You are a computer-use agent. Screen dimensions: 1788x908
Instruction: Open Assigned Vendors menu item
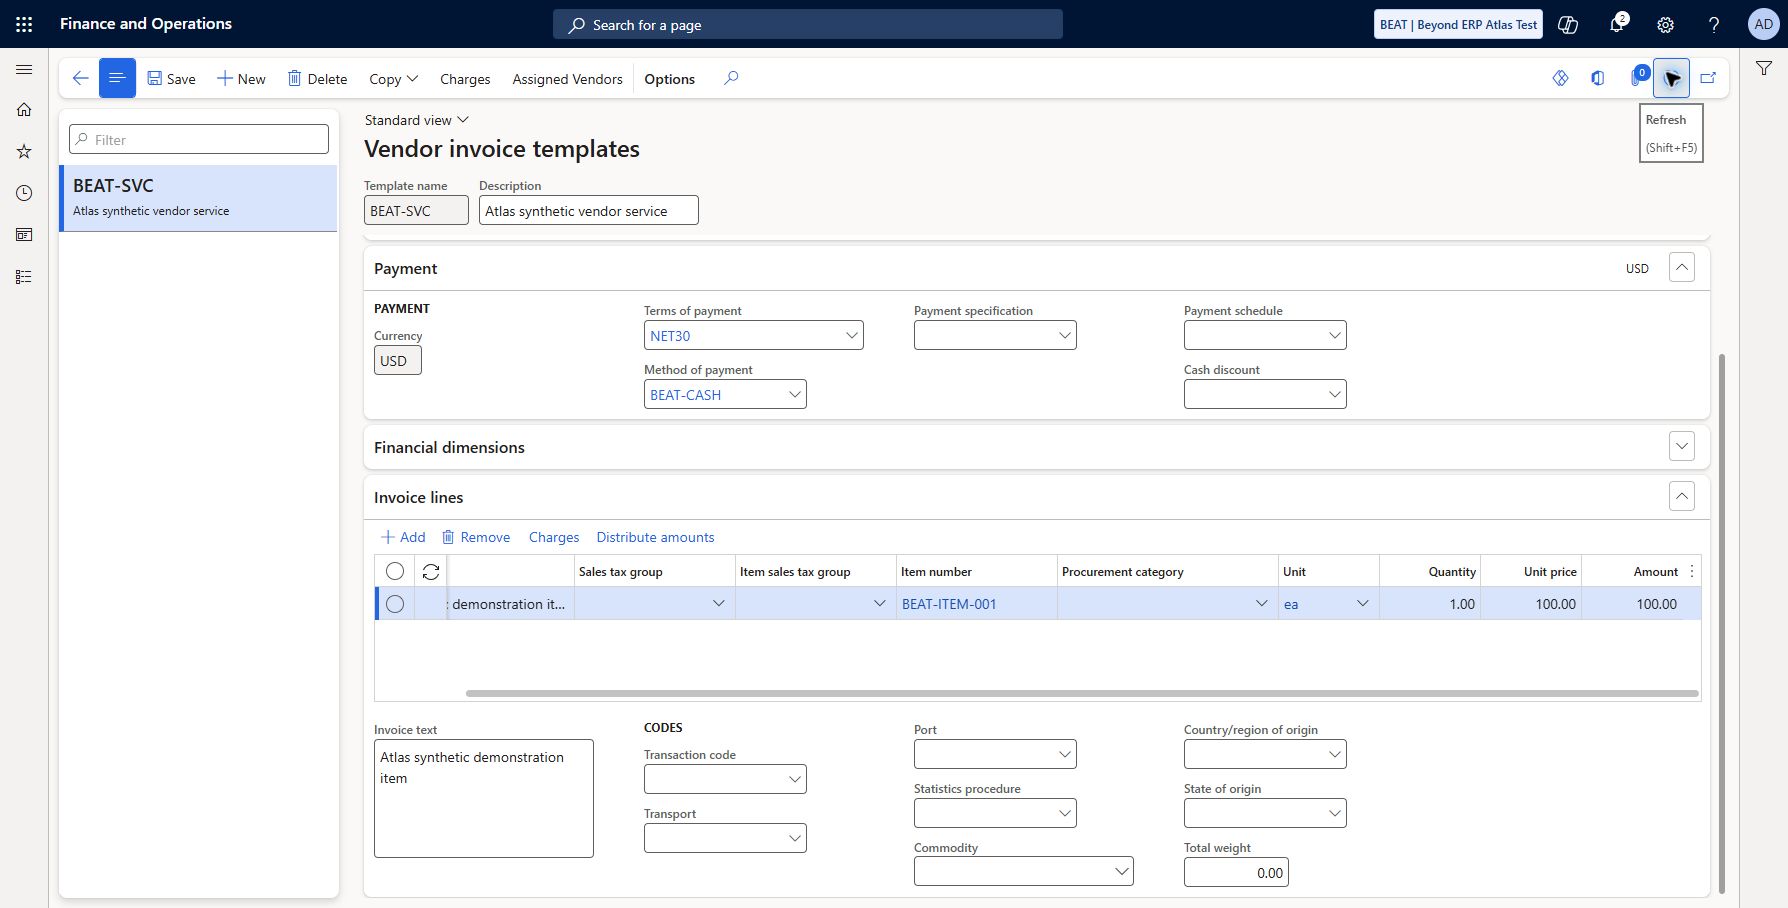(x=567, y=79)
